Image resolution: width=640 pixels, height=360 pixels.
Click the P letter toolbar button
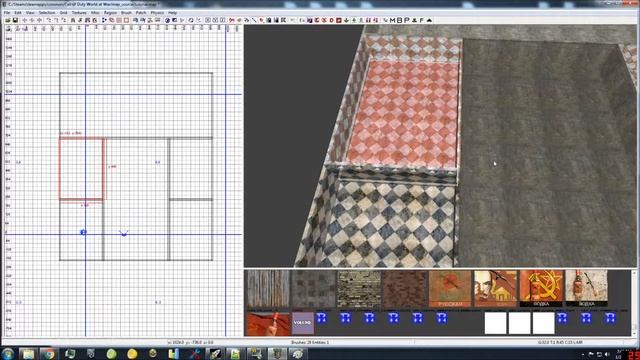point(407,20)
